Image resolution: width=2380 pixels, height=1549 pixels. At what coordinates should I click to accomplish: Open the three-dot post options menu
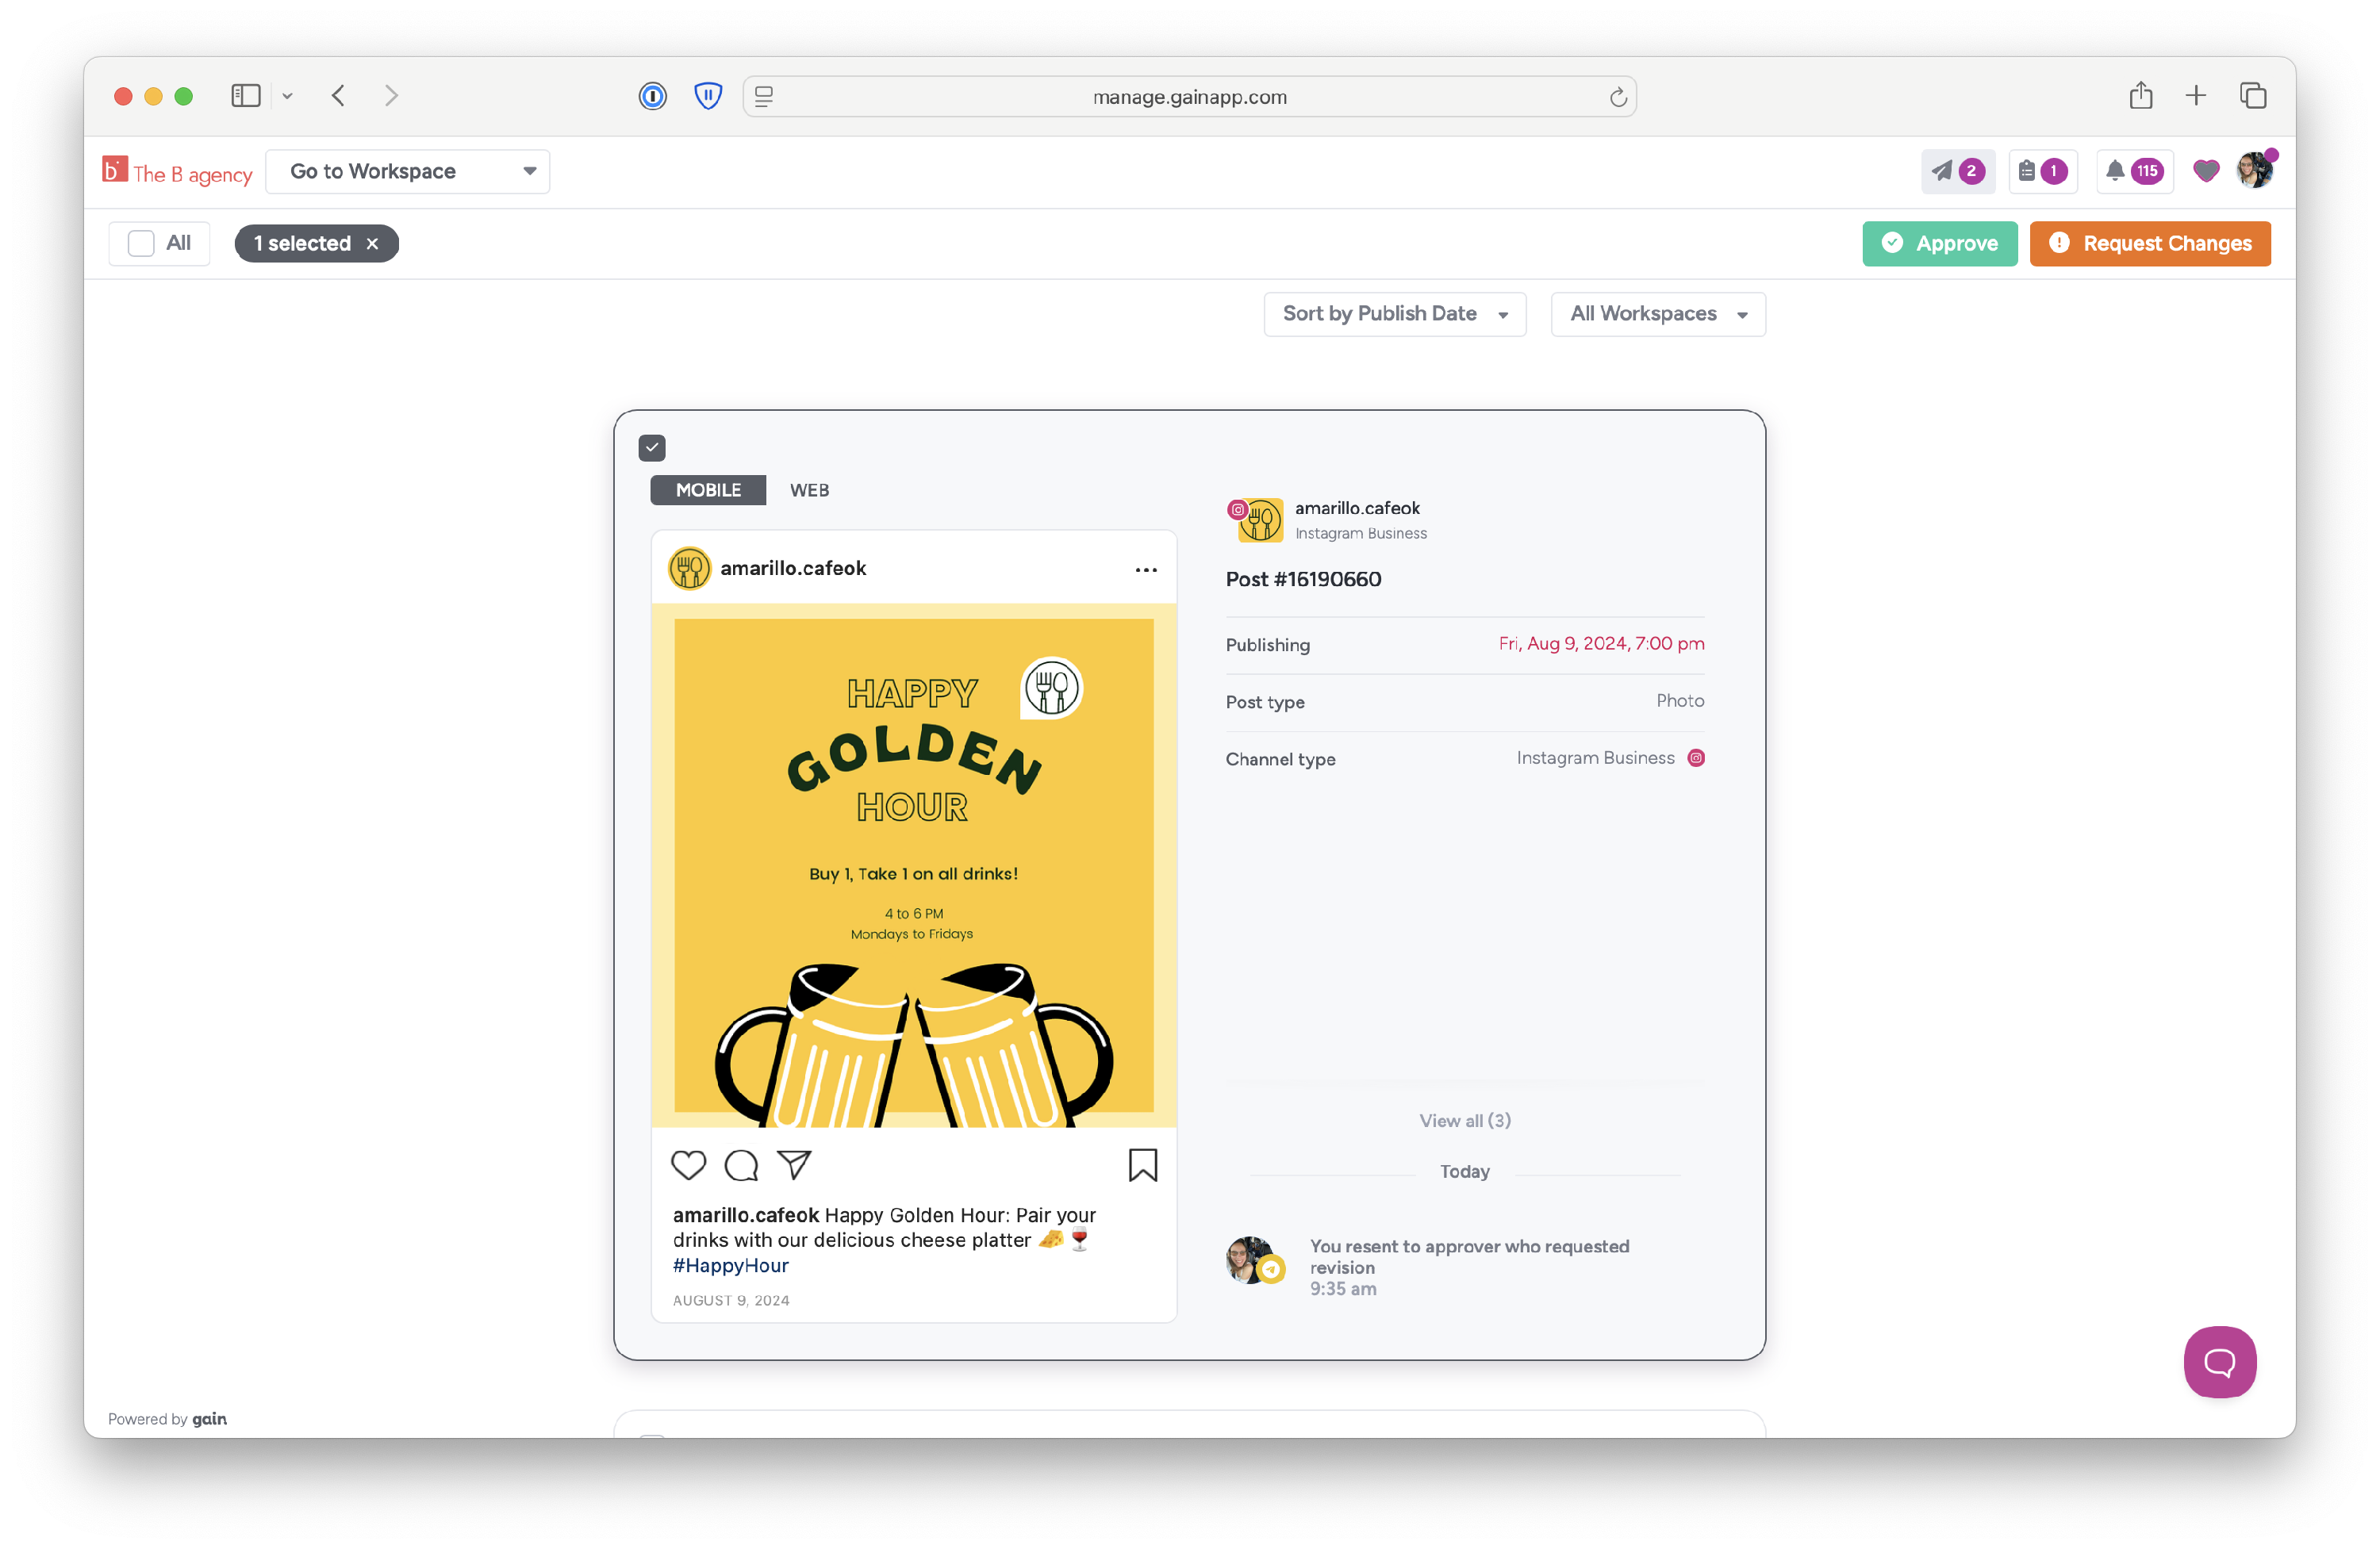pos(1146,570)
